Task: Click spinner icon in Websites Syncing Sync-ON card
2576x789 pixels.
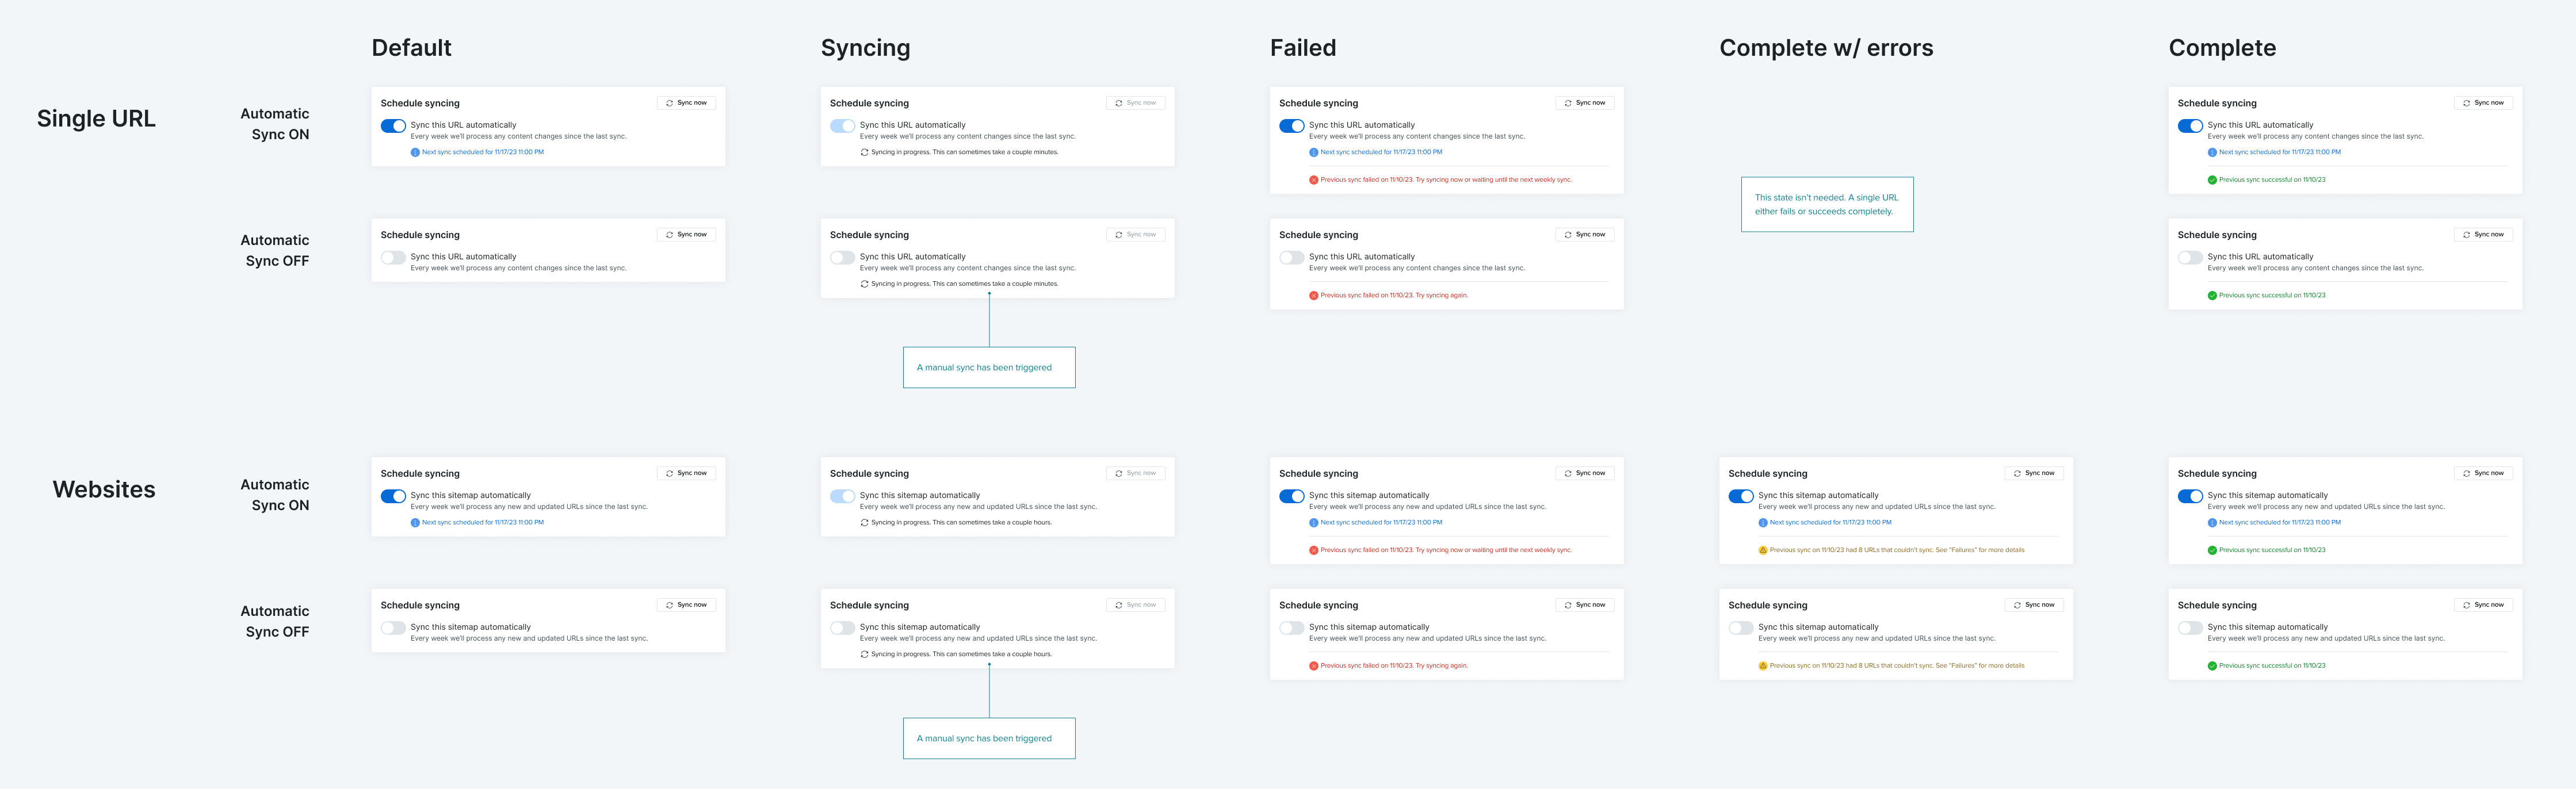Action: point(864,522)
